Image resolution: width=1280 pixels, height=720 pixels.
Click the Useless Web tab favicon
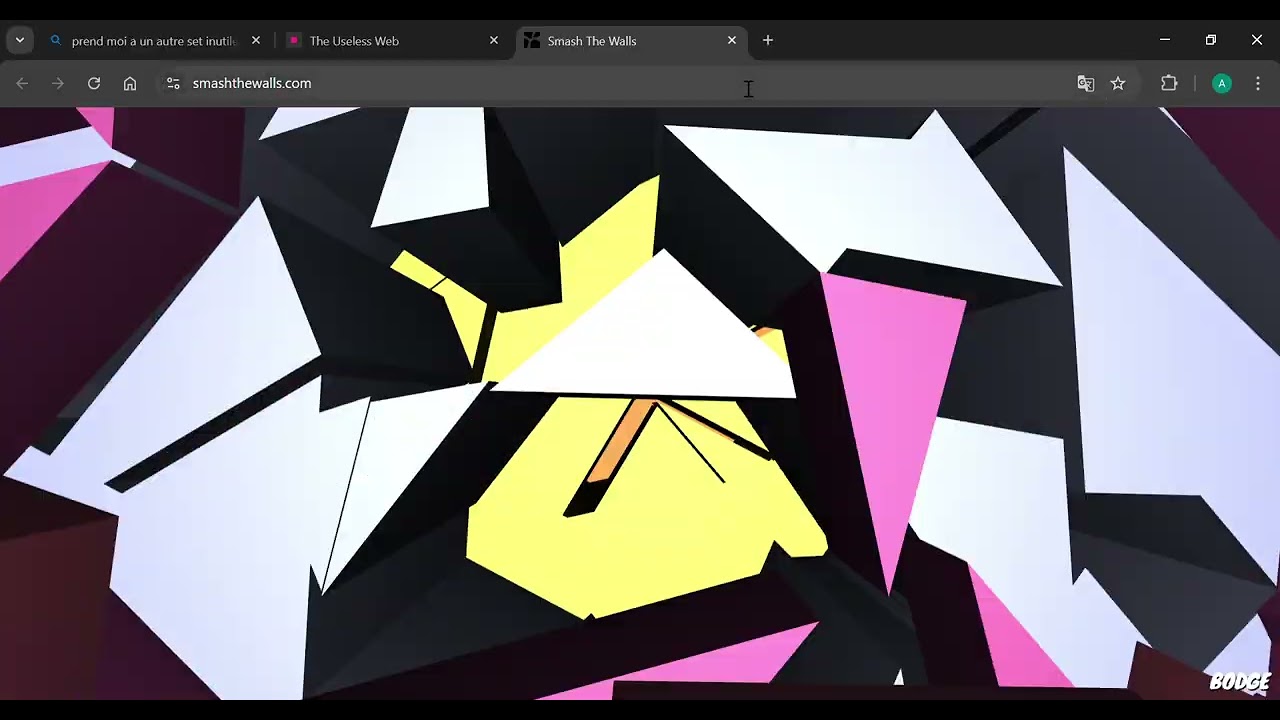click(294, 41)
